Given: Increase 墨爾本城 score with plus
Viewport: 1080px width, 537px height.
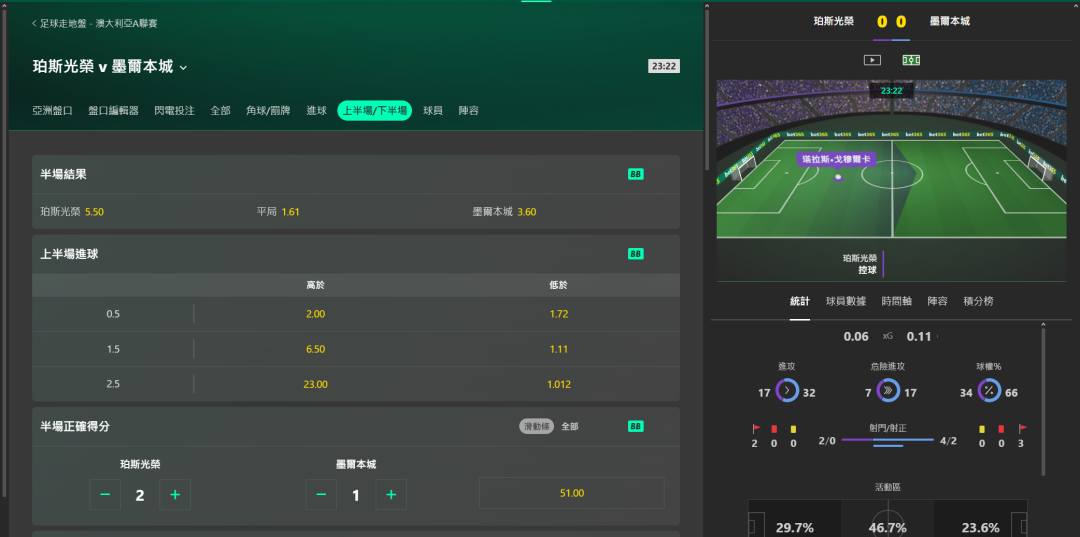Looking at the screenshot, I should pos(391,494).
